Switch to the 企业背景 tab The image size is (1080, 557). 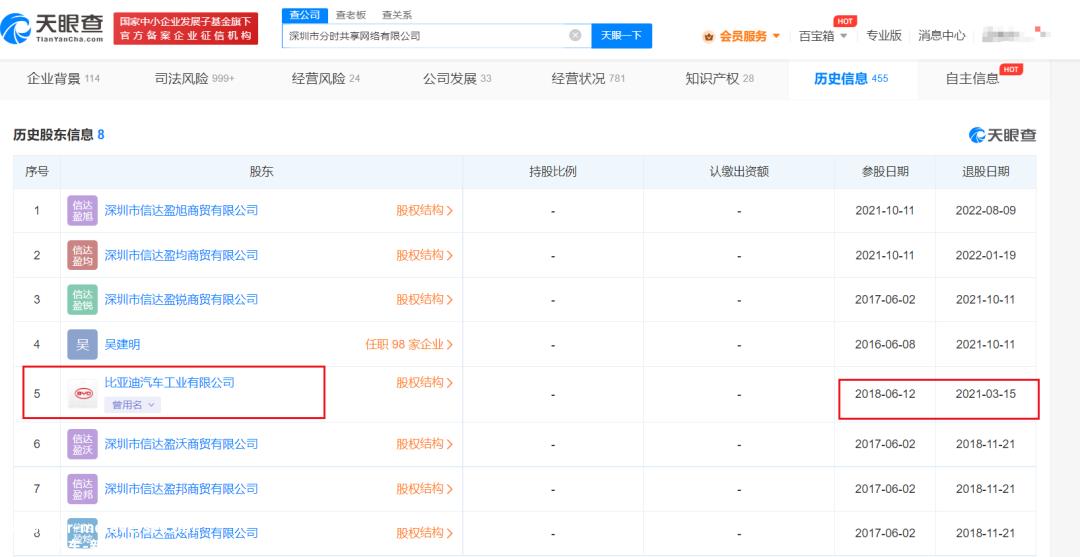[x=63, y=78]
